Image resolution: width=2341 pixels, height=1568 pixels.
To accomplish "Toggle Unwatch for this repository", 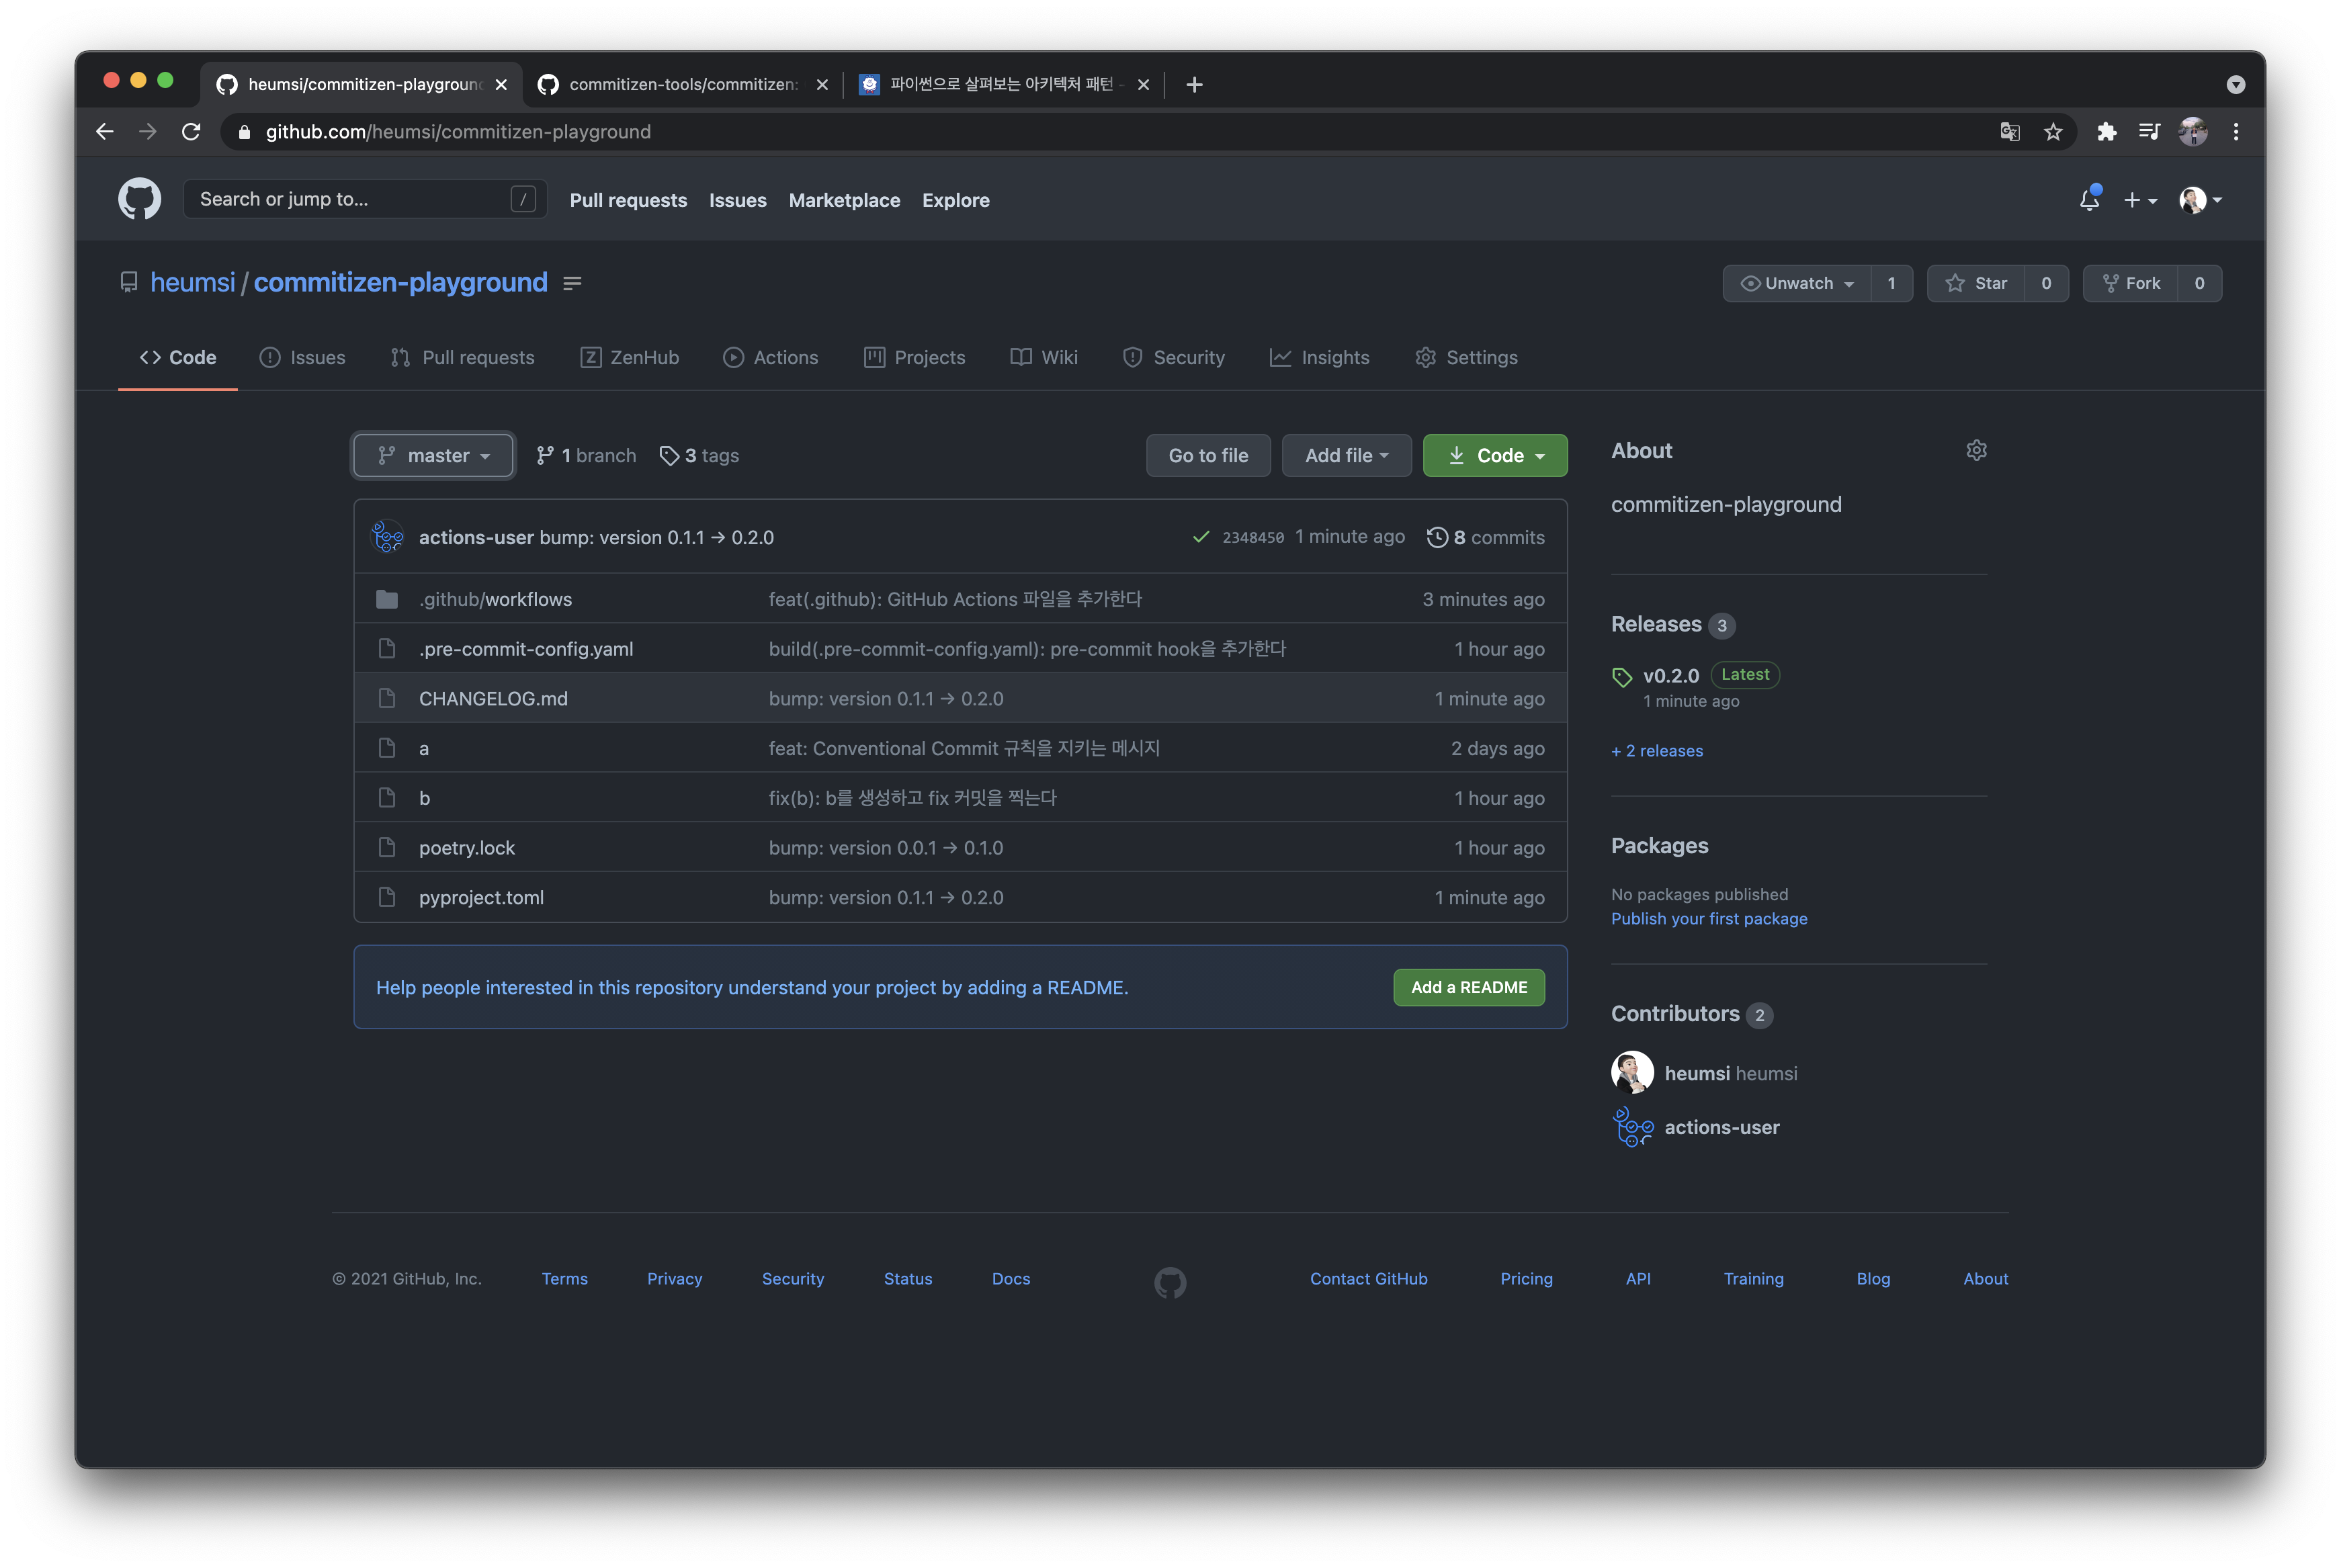I will (1797, 283).
